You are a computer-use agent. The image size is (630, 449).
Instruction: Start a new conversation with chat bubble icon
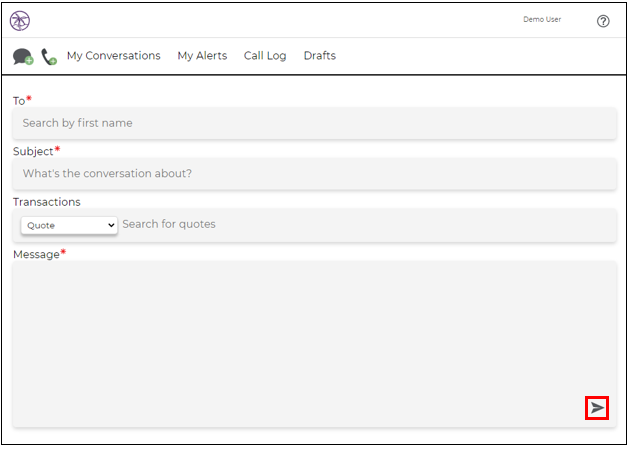click(23, 57)
